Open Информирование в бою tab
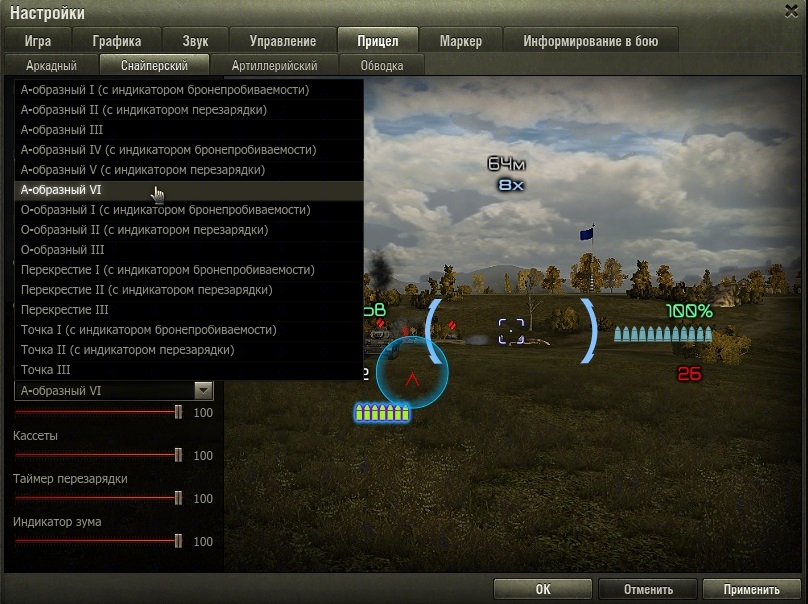Viewport: 808px width, 604px height. click(x=591, y=41)
